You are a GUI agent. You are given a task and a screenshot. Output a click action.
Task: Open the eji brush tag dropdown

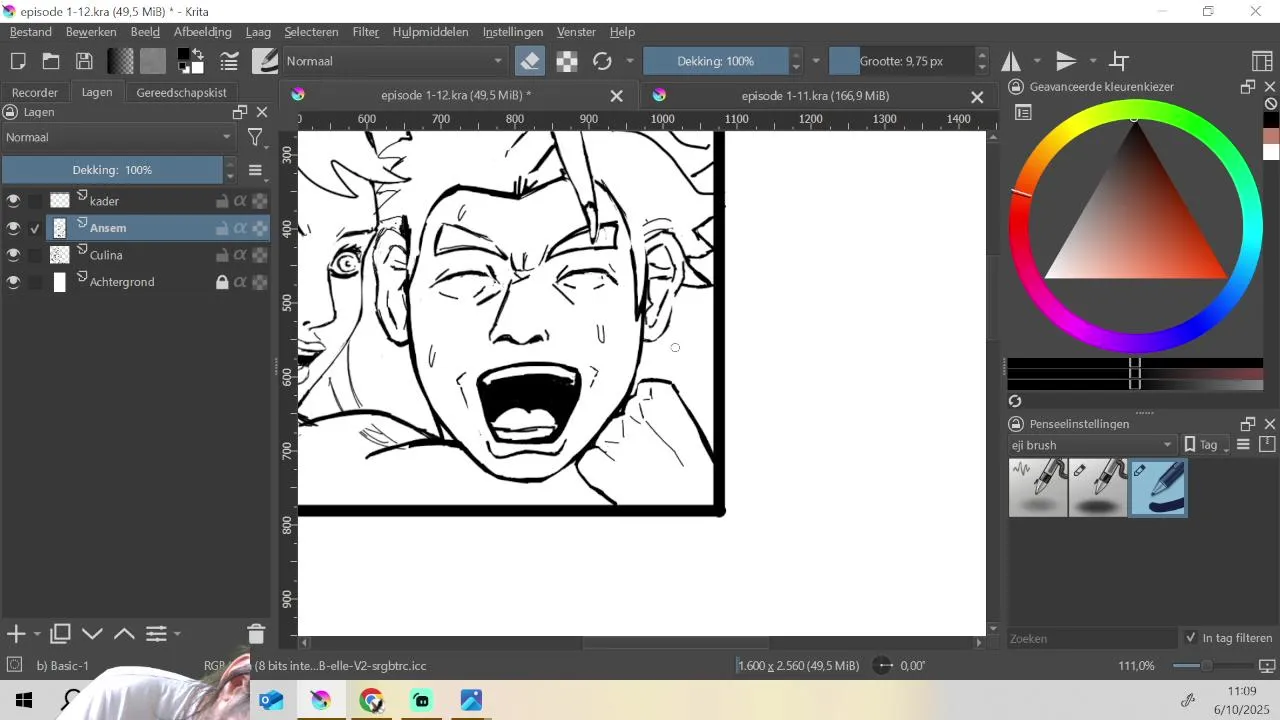pos(1092,445)
